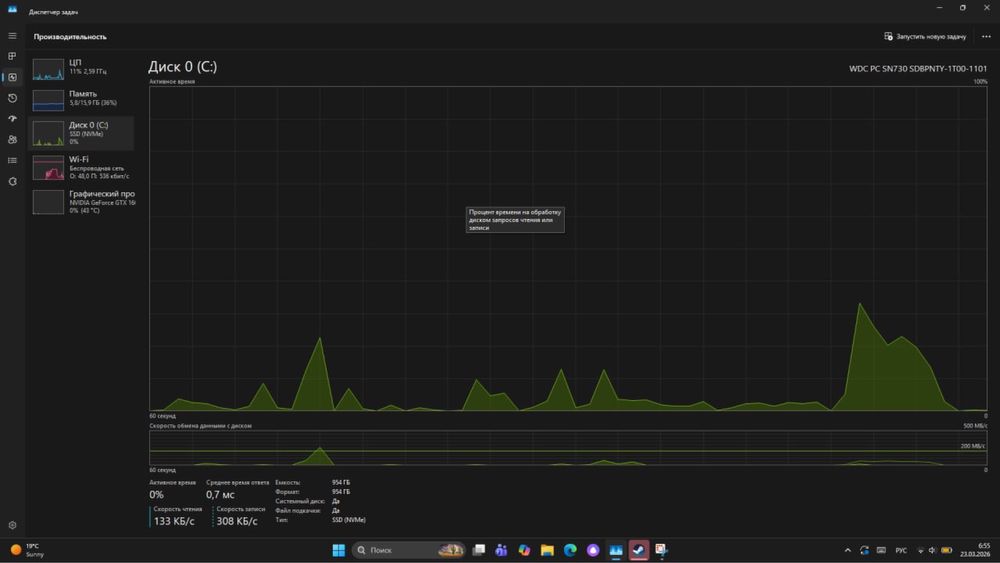
Task: Open the Windows Start menu
Action: (x=339, y=550)
